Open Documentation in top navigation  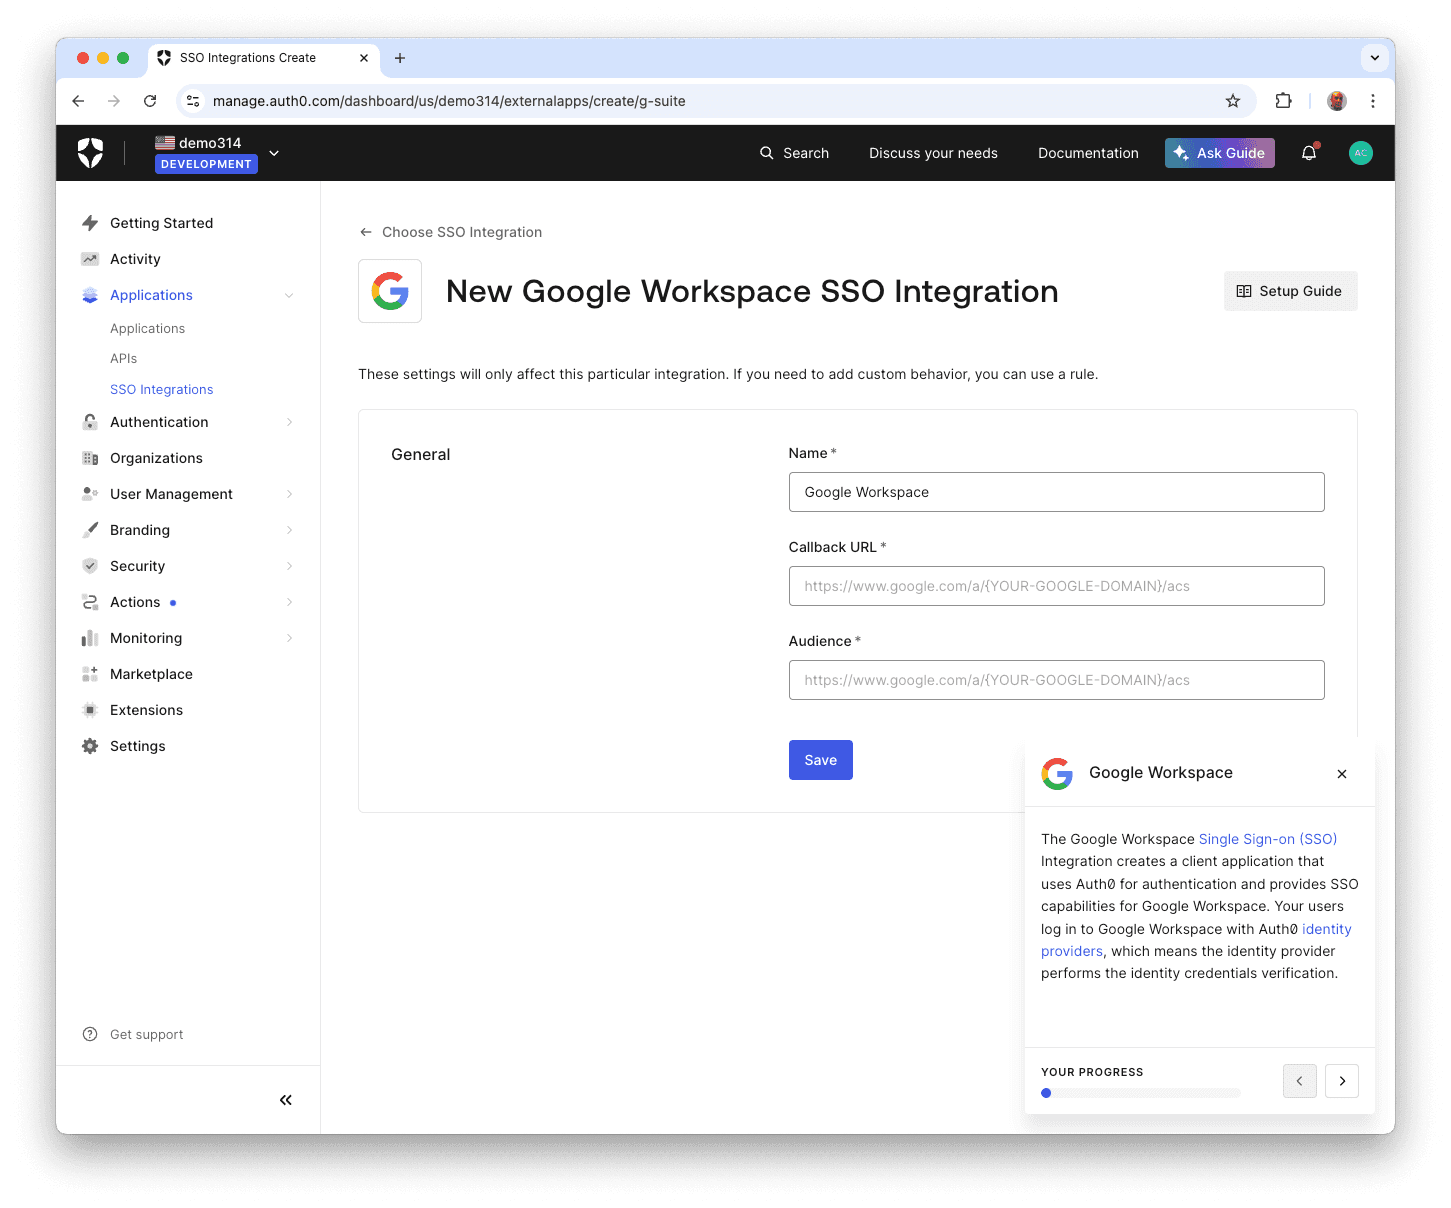coord(1088,153)
